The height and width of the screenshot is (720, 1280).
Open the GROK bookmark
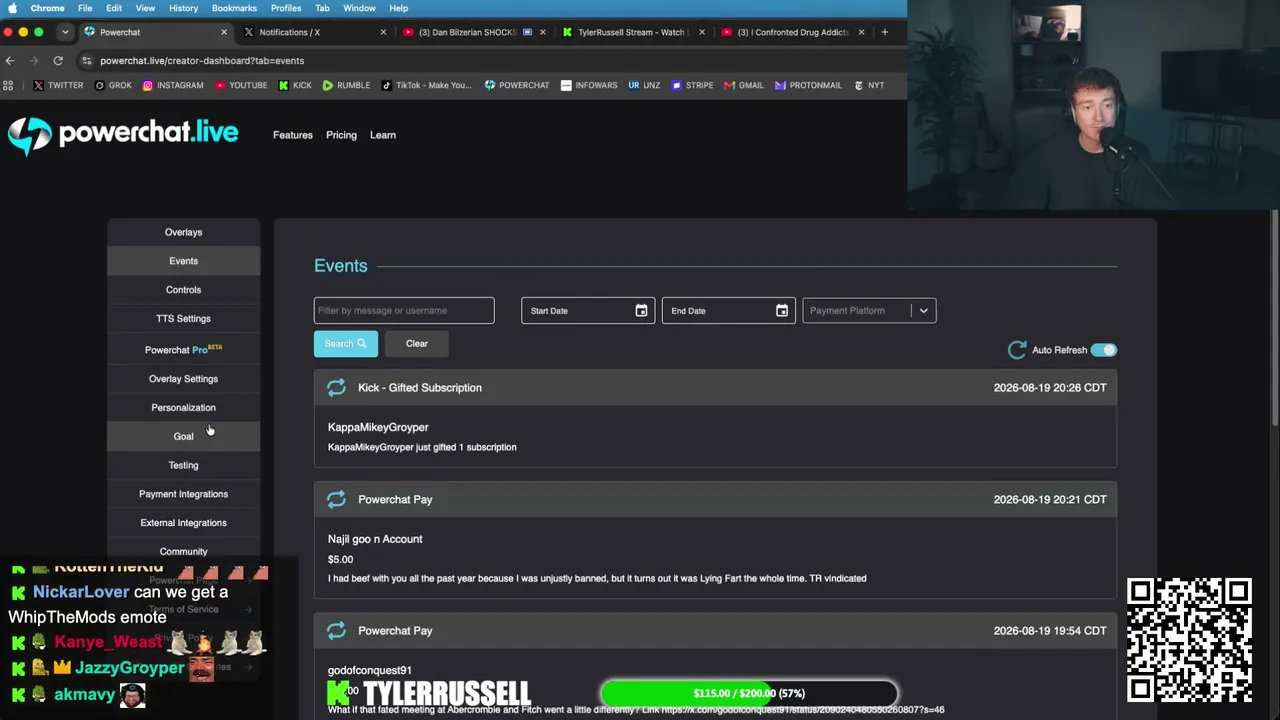113,85
